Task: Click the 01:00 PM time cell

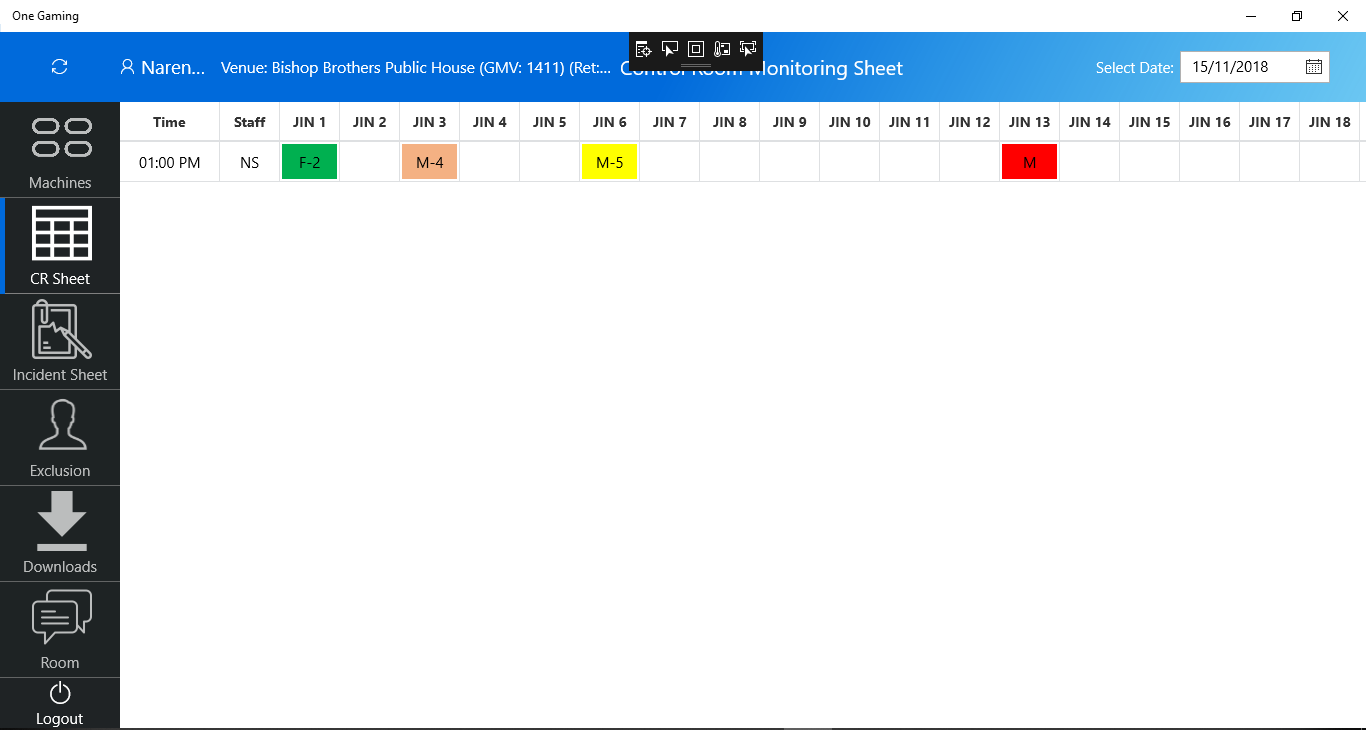Action: [169, 162]
